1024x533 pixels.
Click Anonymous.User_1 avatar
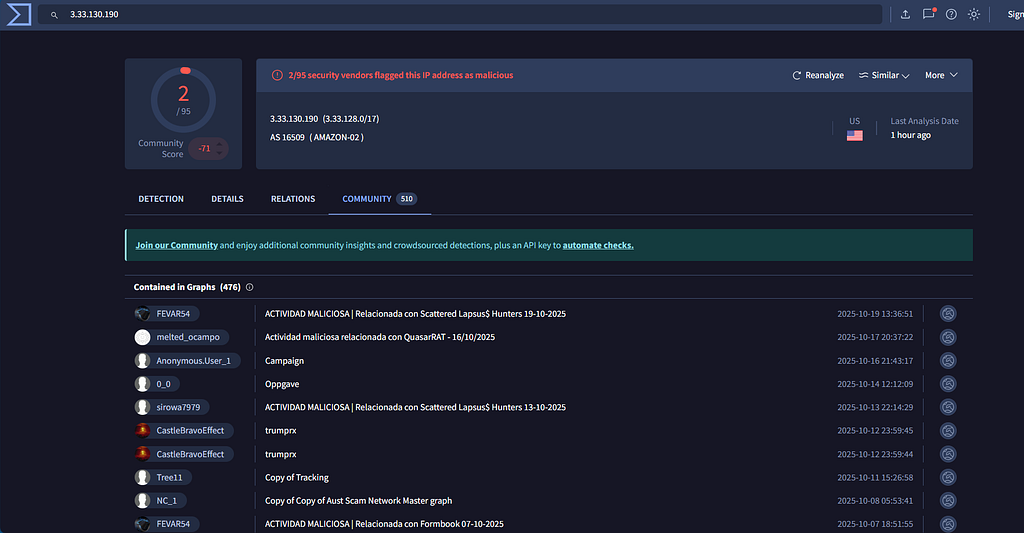(142, 361)
